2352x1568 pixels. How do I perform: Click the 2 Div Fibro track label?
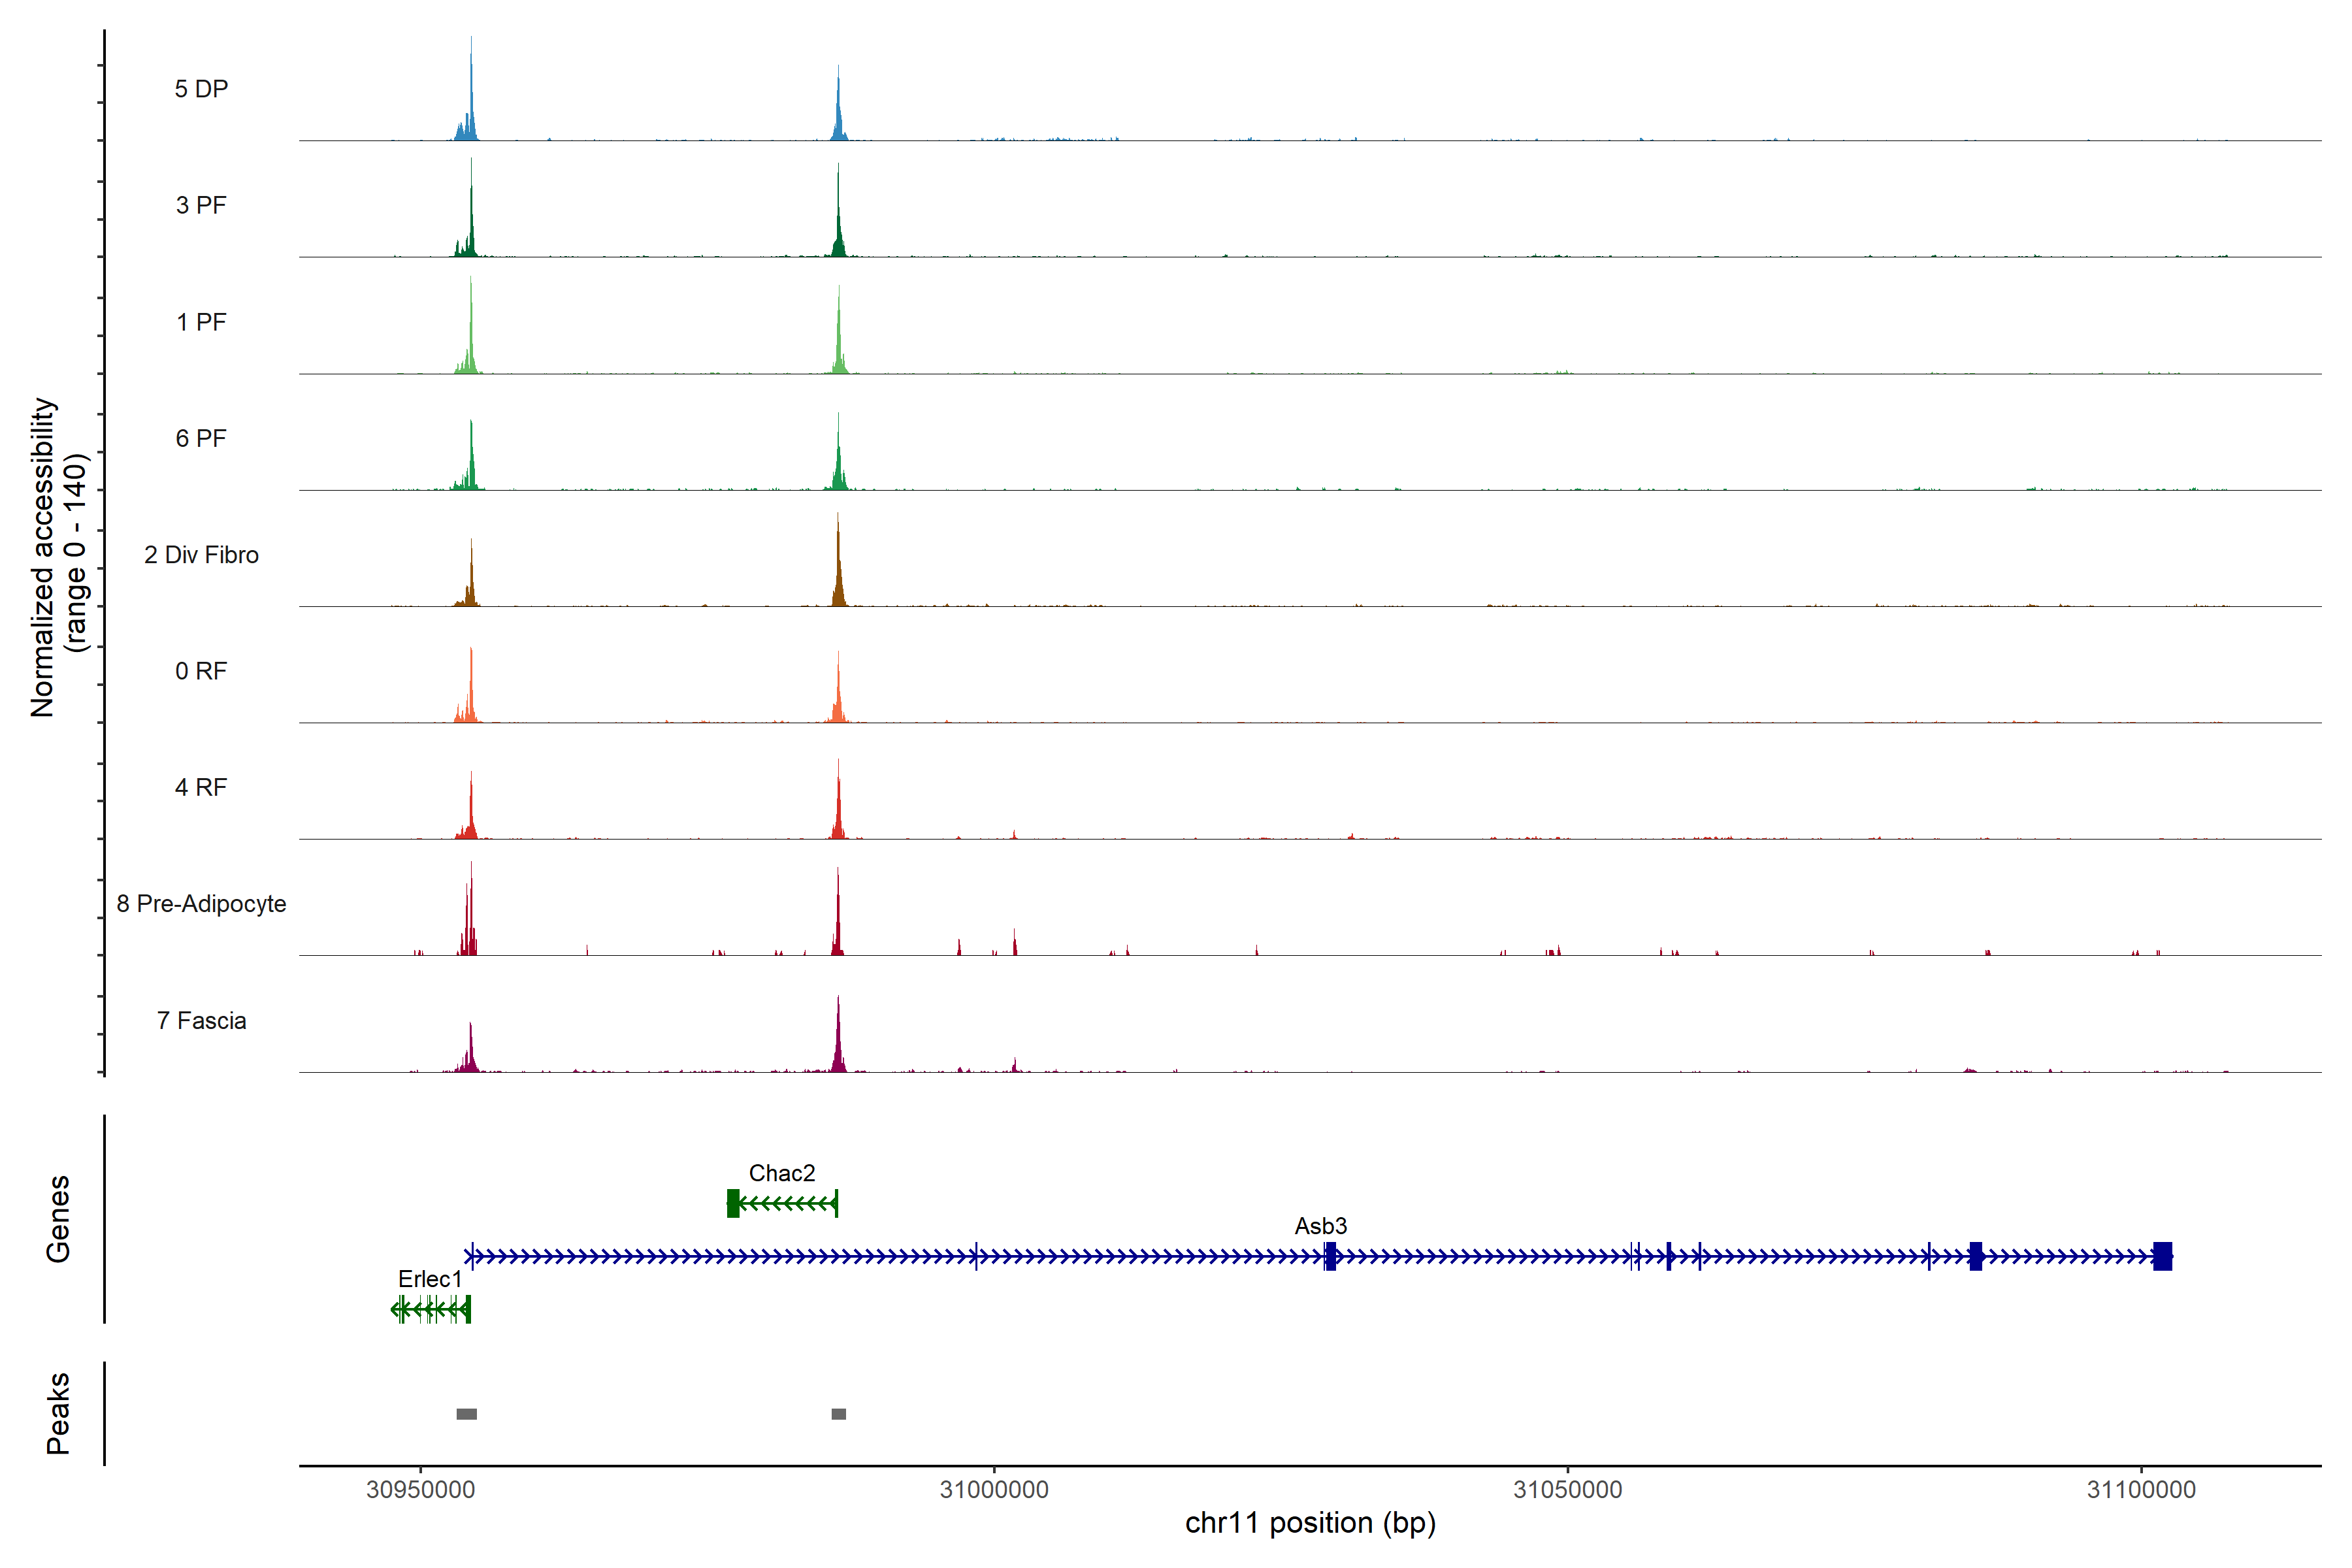201,554
